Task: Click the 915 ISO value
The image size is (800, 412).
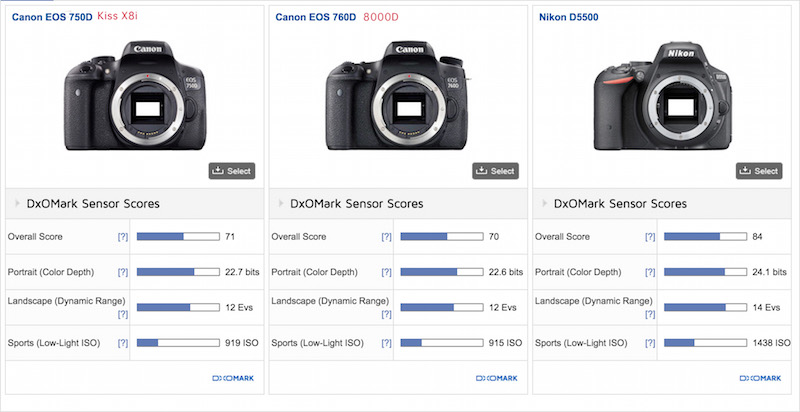Action: pyautogui.click(x=506, y=343)
